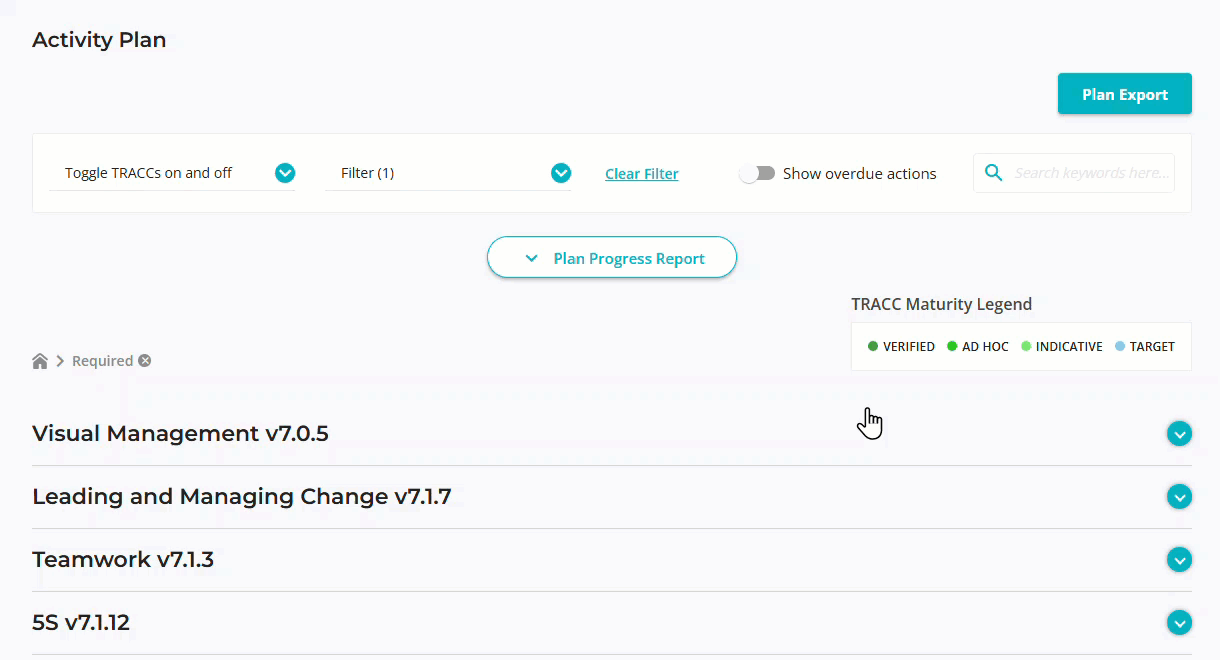Open the Filter (1) dropdown
The image size is (1220, 660).
[561, 173]
